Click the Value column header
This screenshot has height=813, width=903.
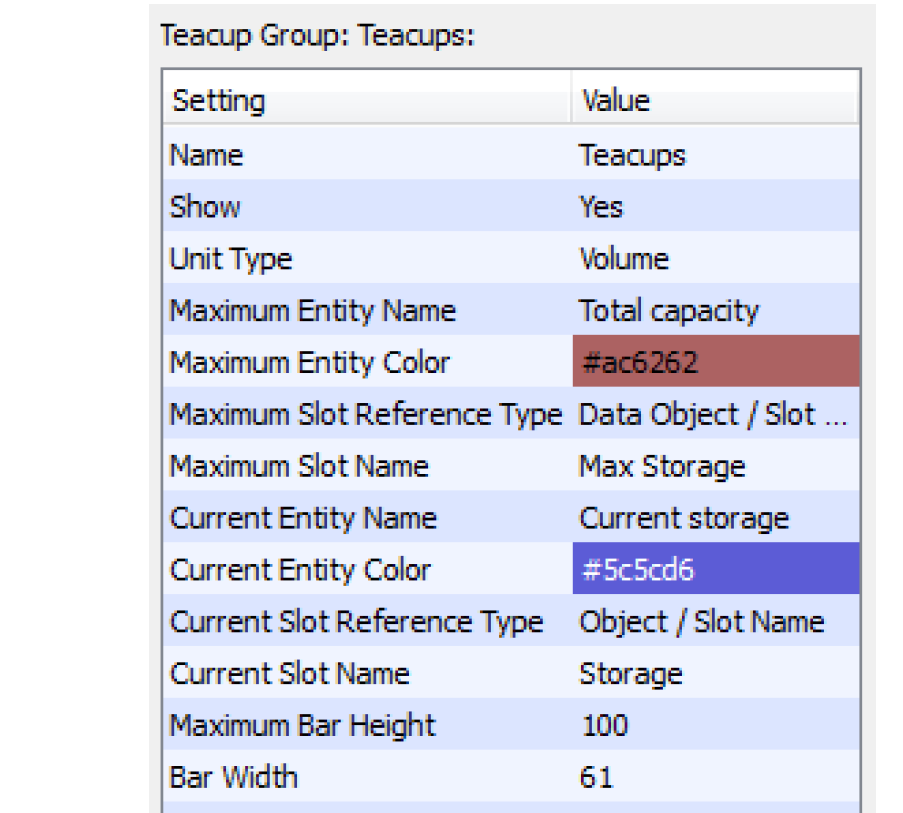click(x=715, y=101)
